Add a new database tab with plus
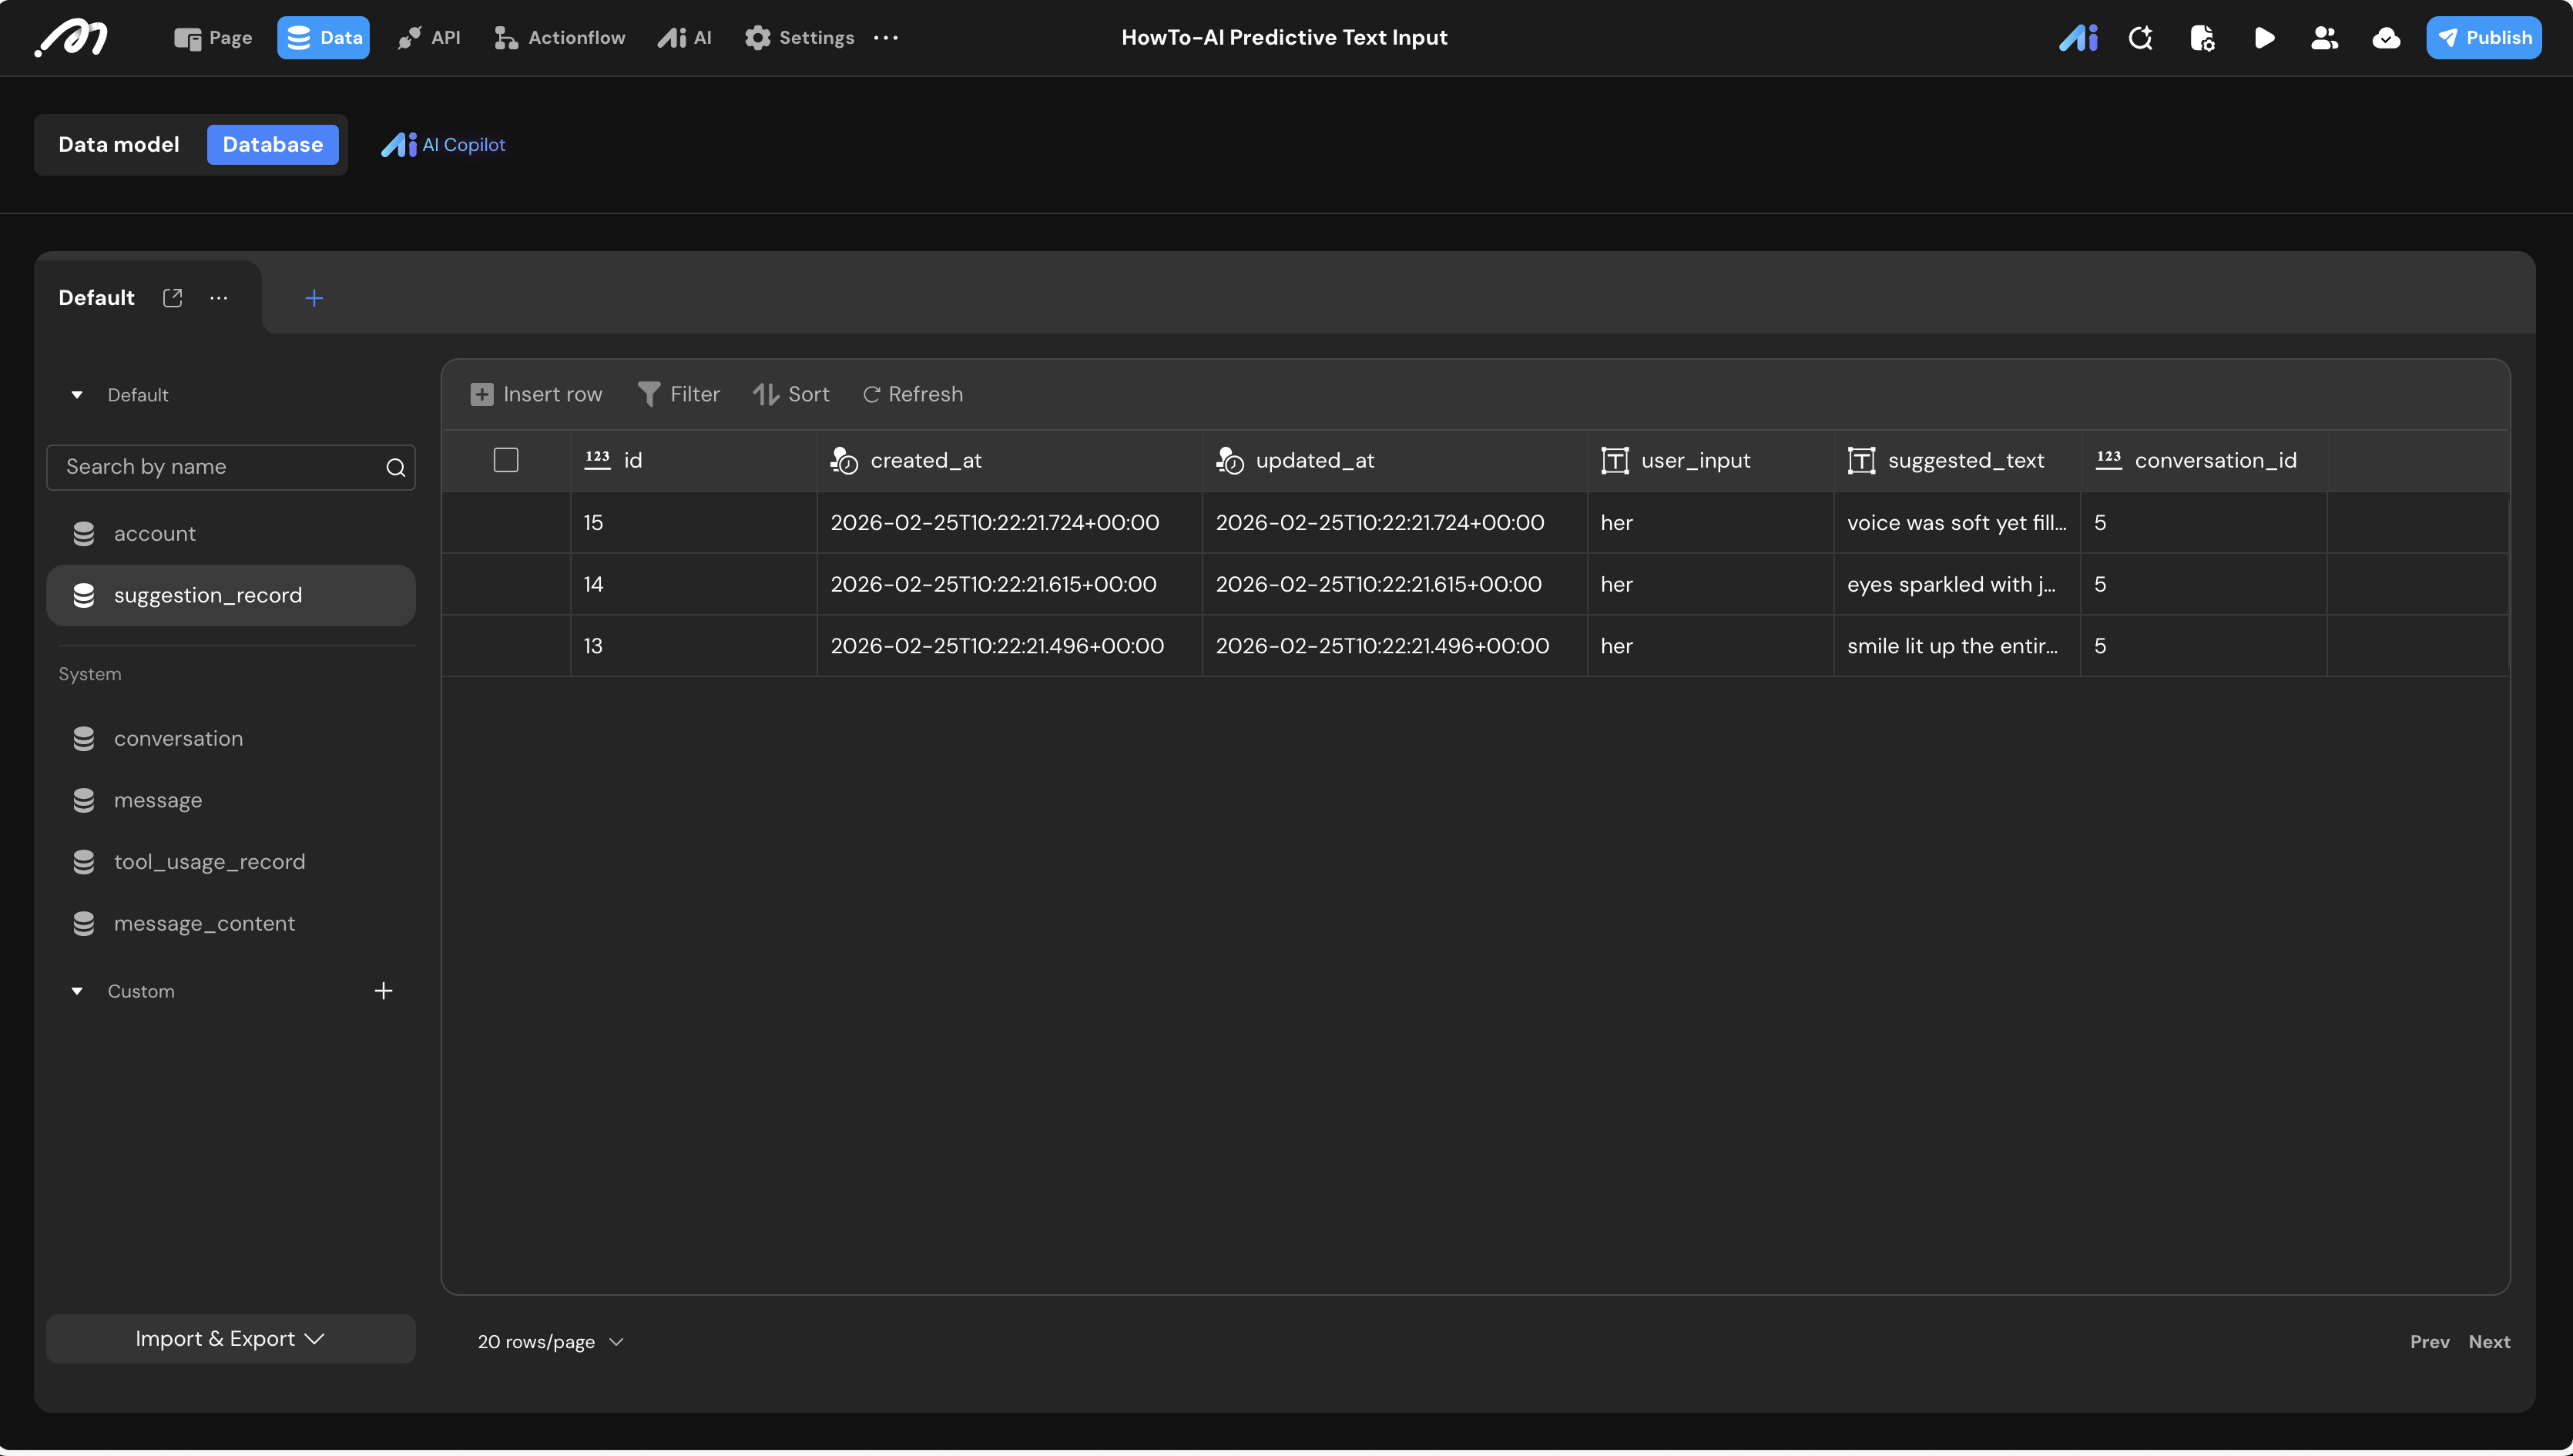 point(314,298)
